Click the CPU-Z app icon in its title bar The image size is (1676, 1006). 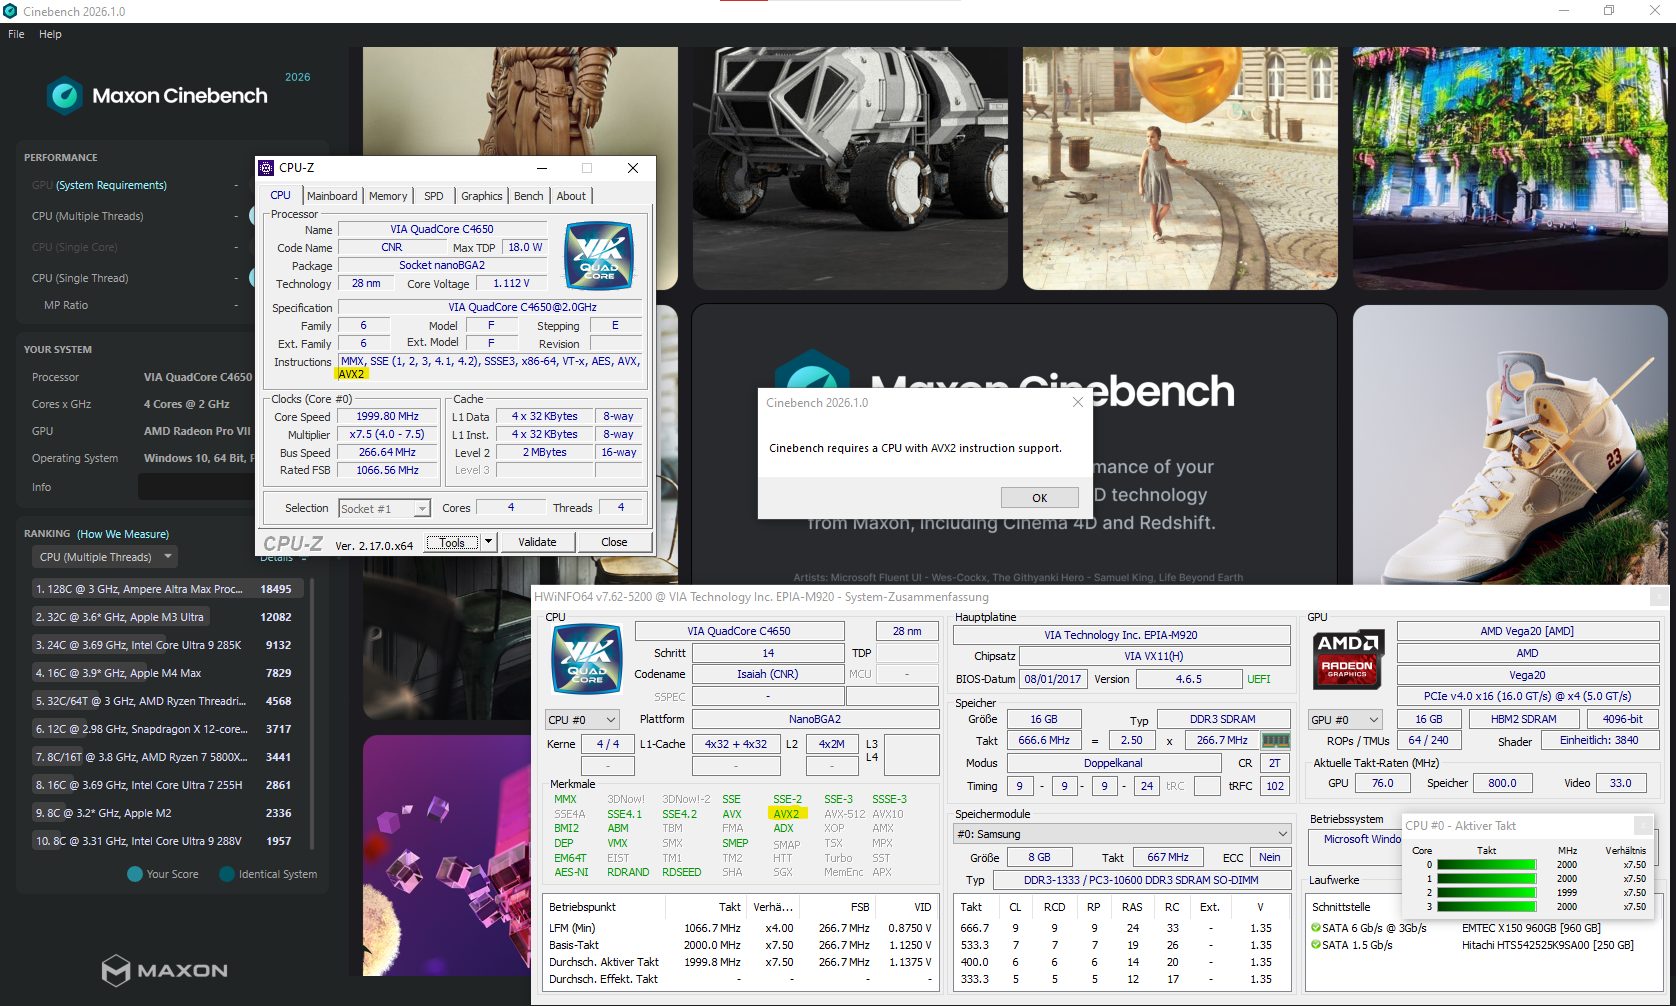[266, 168]
